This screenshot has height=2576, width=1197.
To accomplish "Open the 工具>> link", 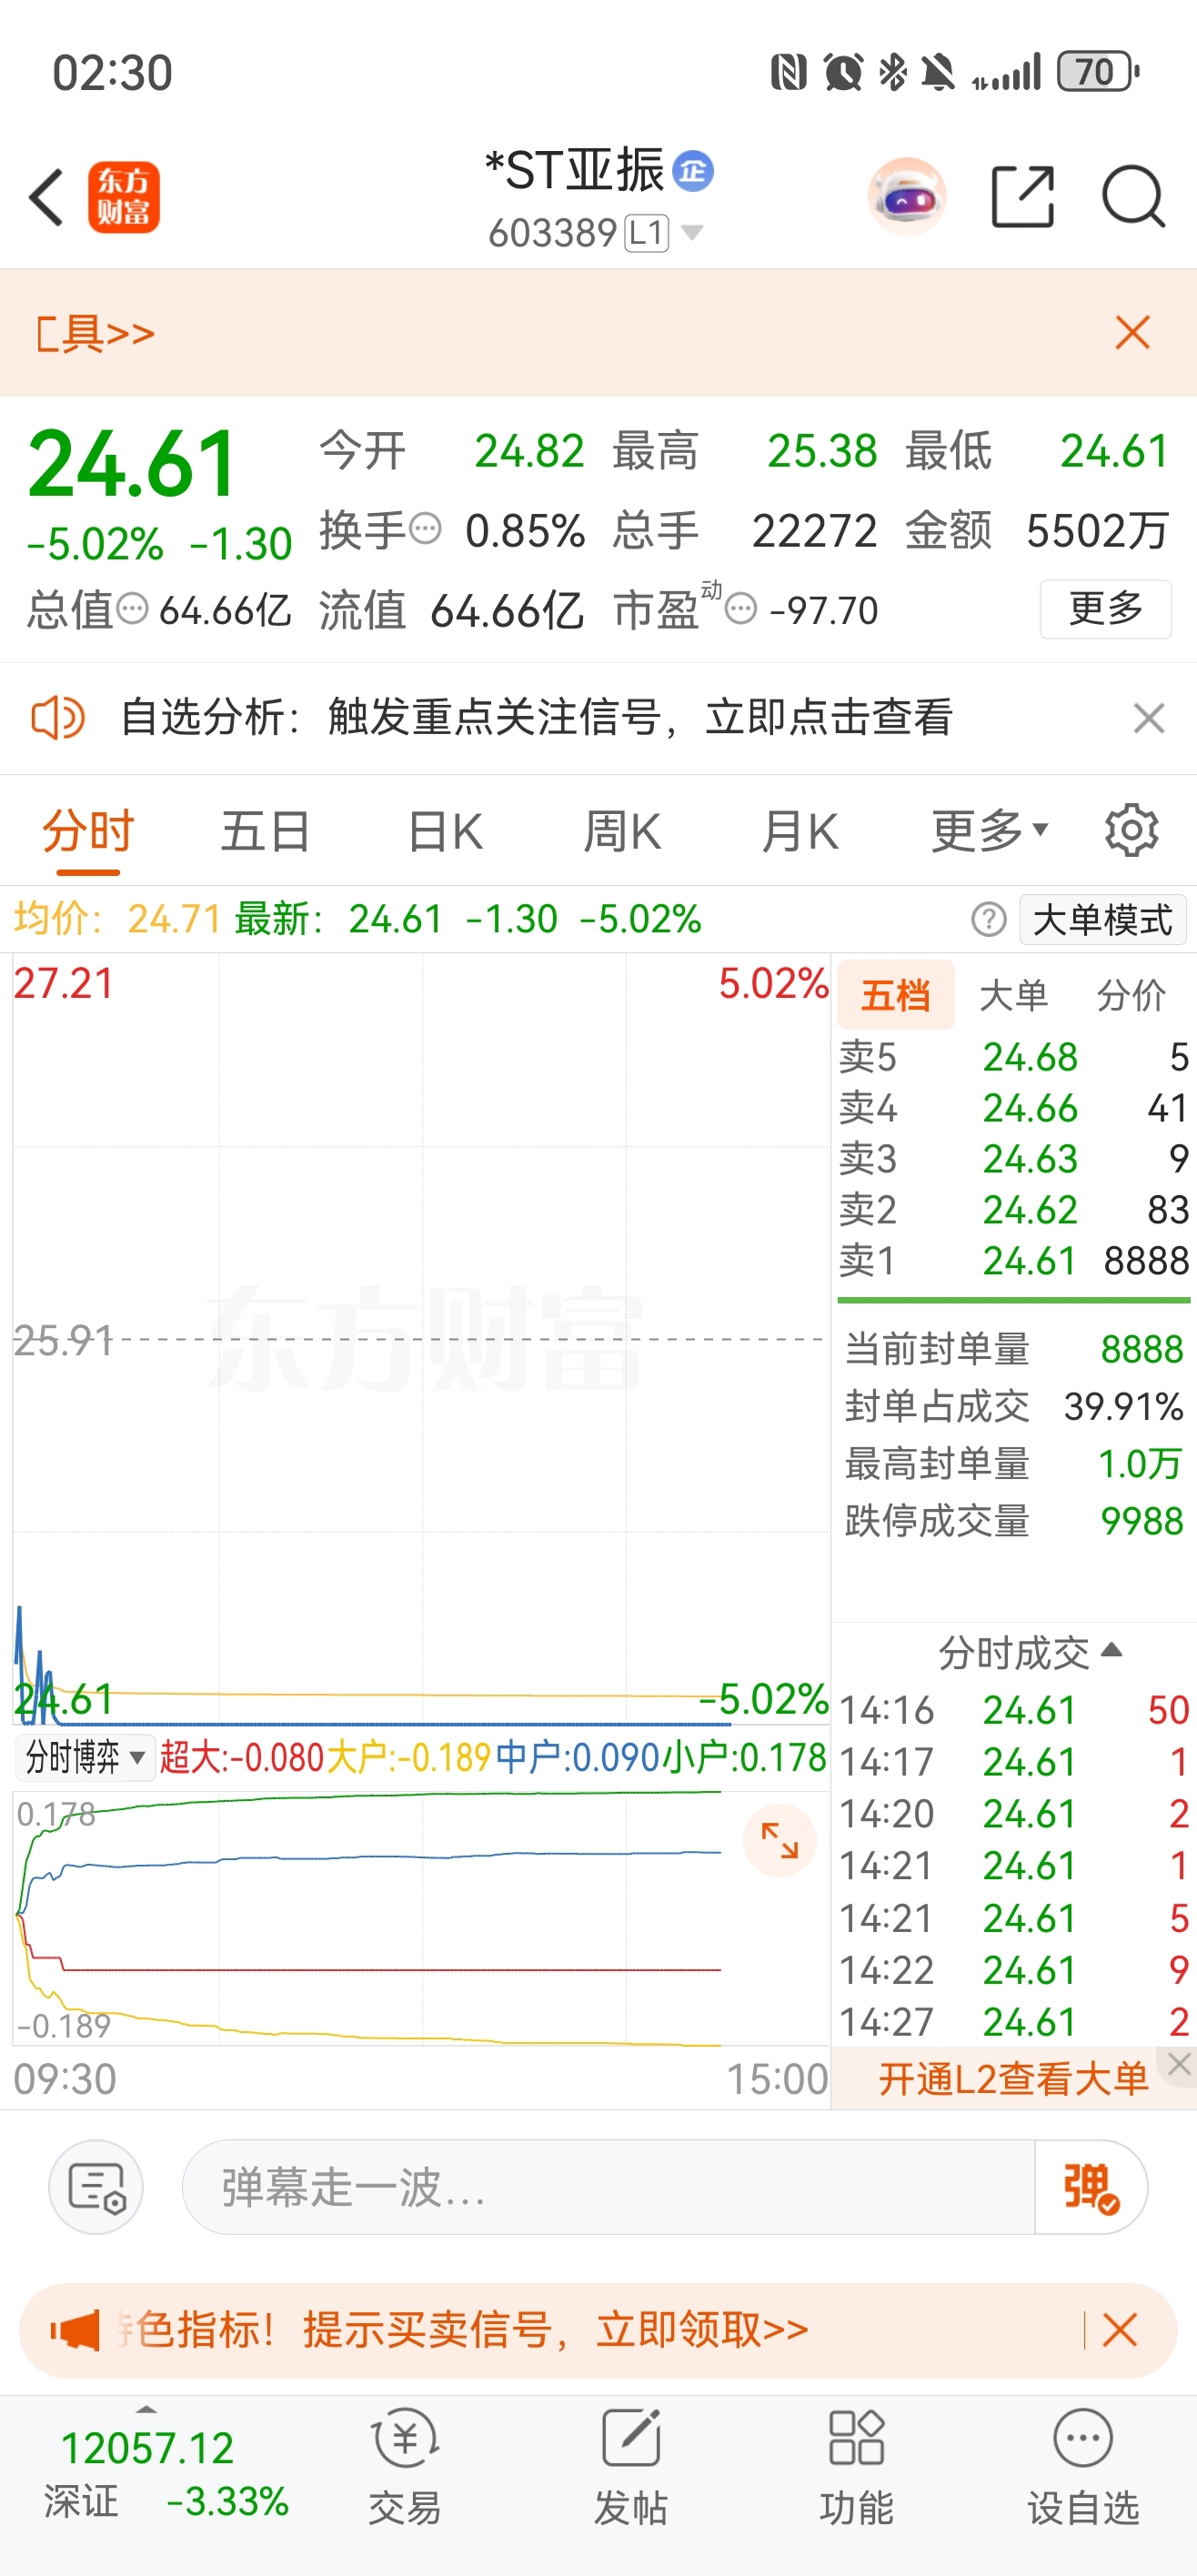I will pyautogui.click(x=95, y=333).
